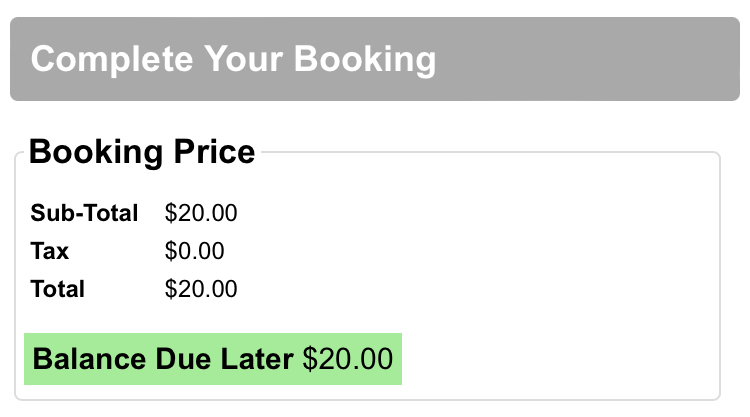This screenshot has width=750, height=417.
Task: Click blank space right of the Tax amount
Action: [469, 251]
